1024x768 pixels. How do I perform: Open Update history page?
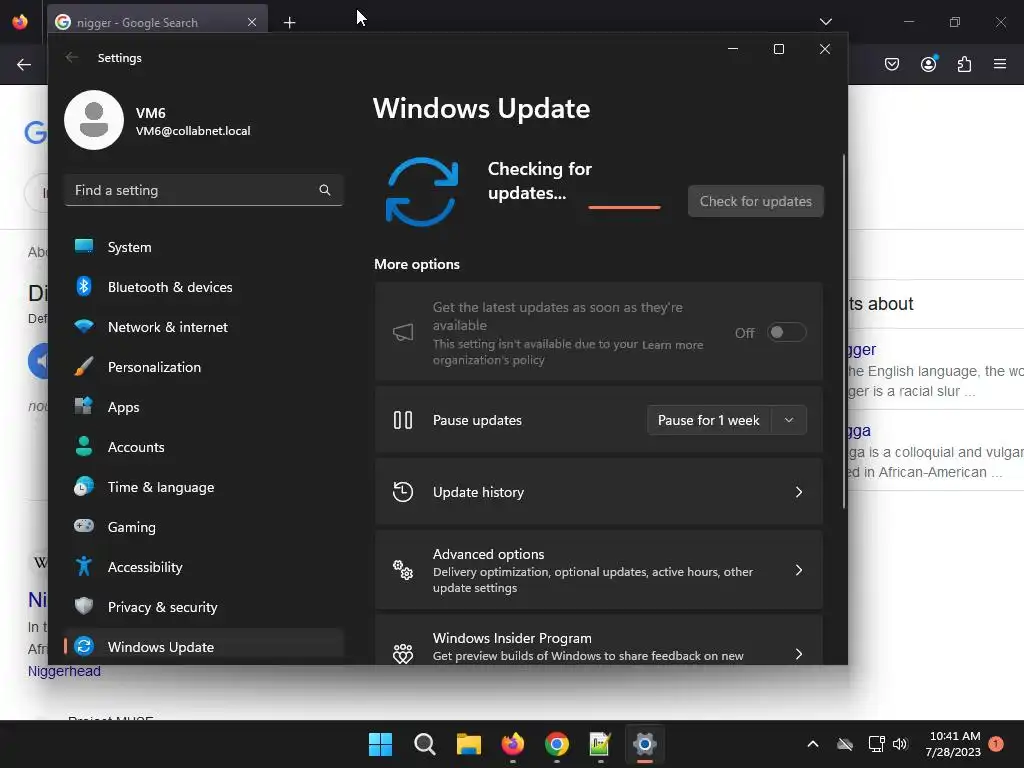click(598, 492)
